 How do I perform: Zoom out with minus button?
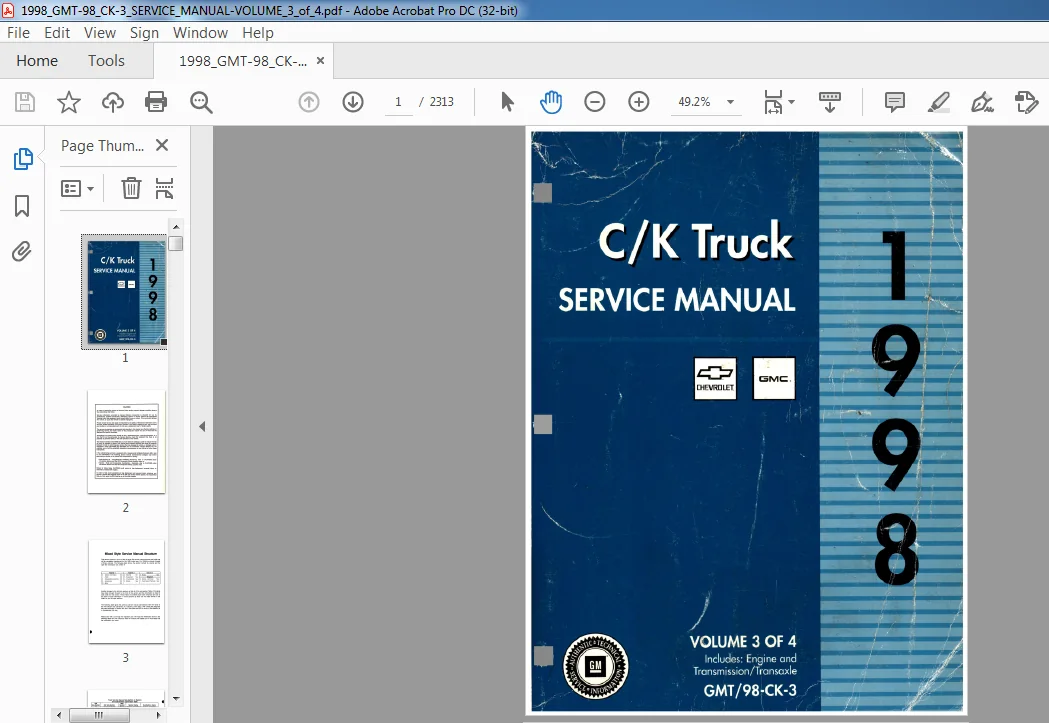594,102
